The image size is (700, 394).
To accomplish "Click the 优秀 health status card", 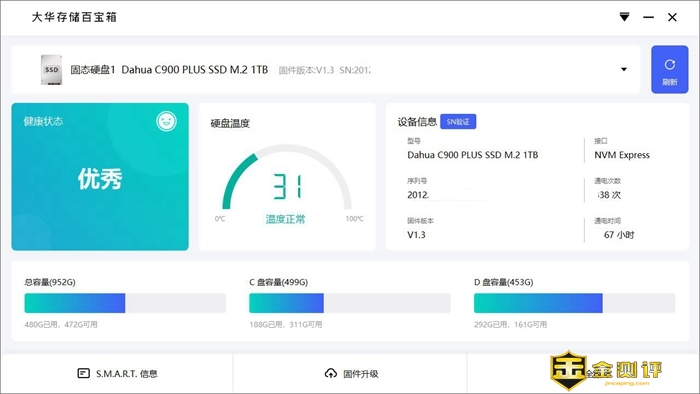I will [x=100, y=177].
